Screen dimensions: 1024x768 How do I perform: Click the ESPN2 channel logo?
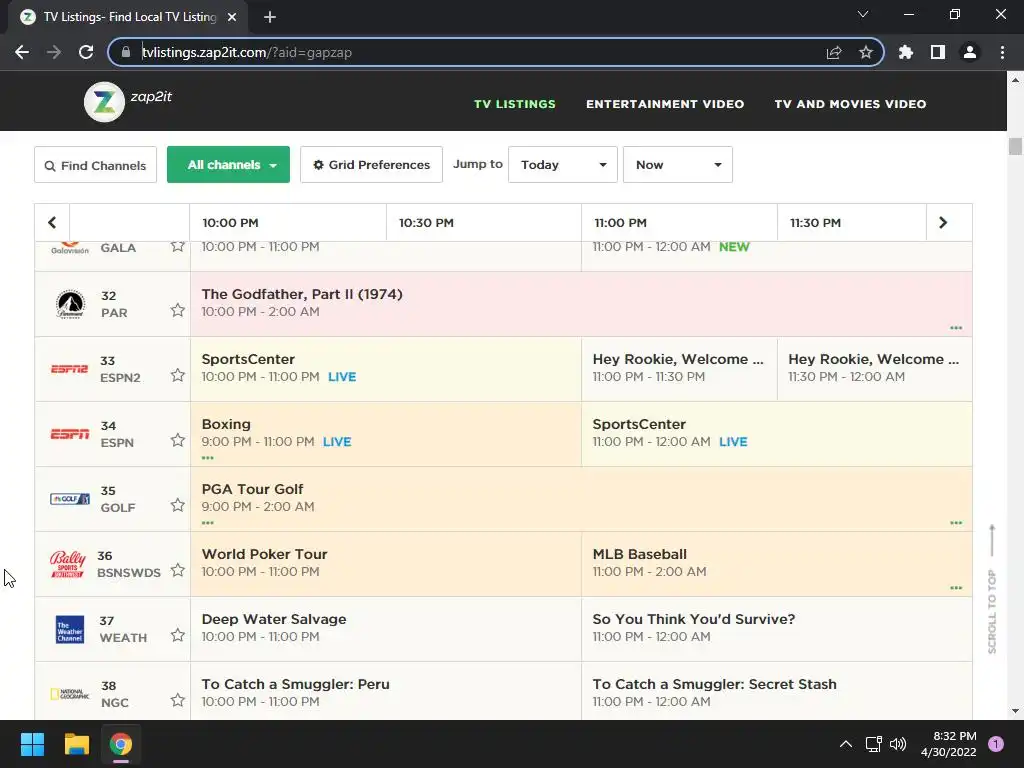tap(69, 369)
